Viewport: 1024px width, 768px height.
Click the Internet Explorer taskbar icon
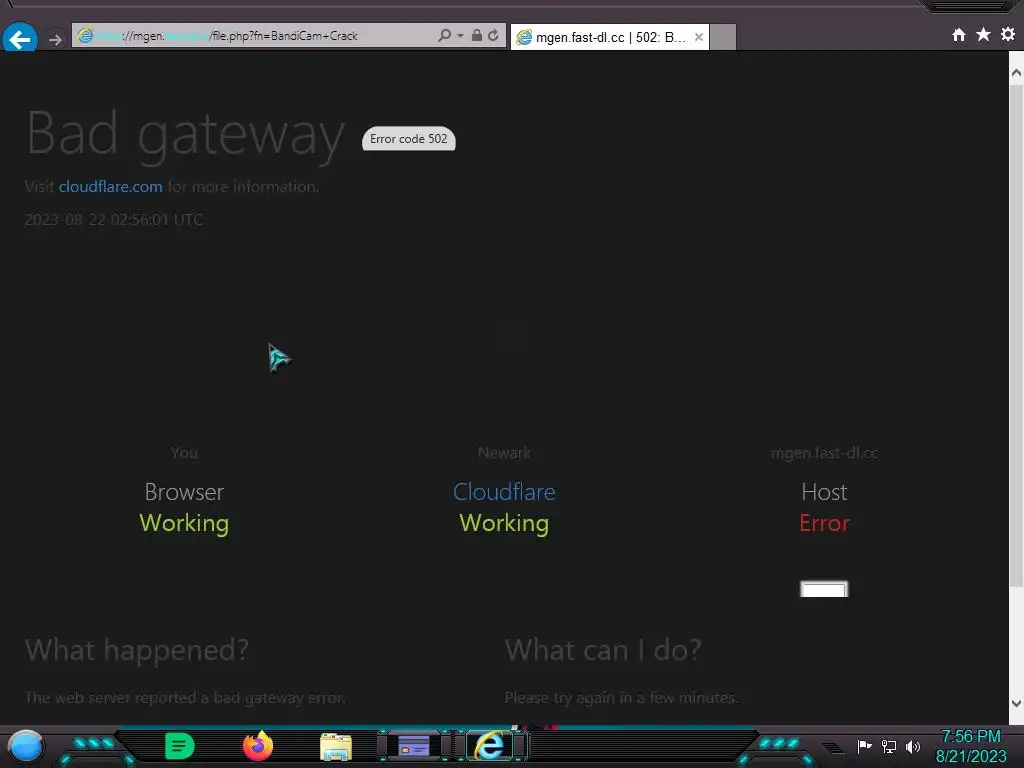coord(490,745)
